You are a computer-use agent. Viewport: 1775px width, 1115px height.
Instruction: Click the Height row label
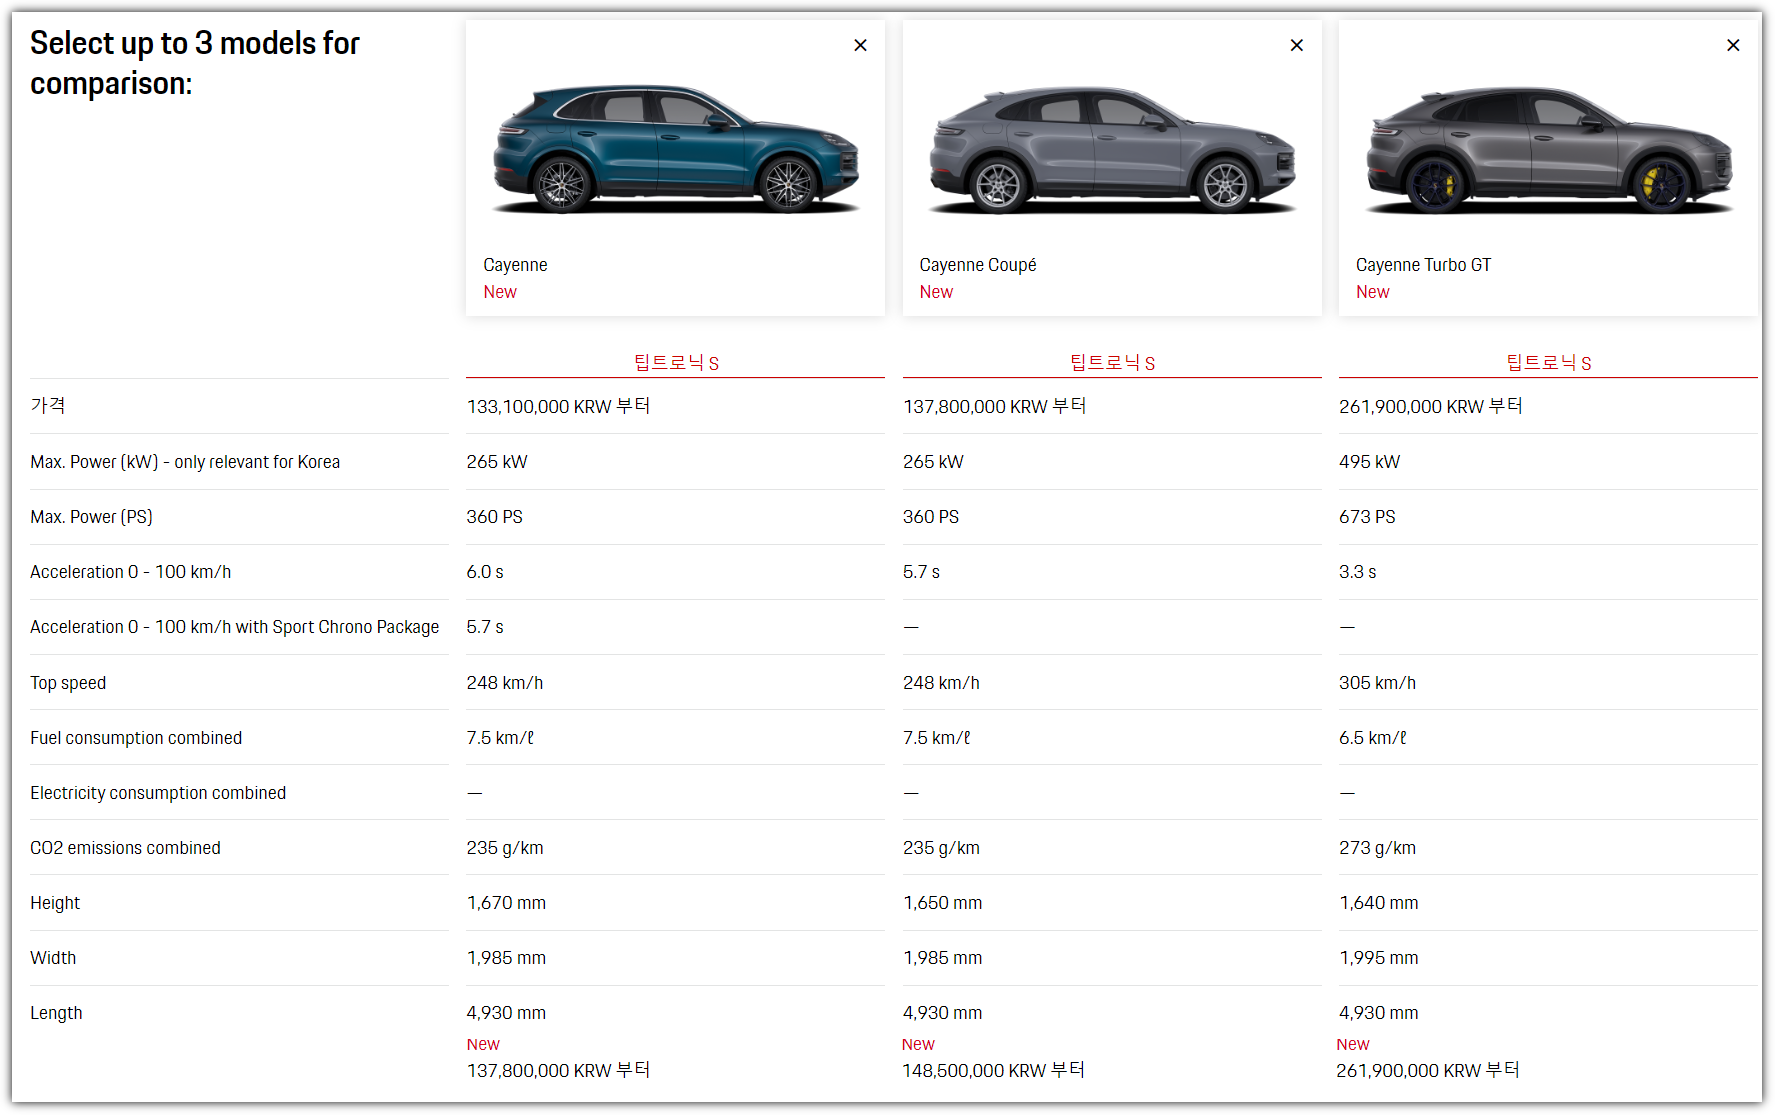coord(55,903)
